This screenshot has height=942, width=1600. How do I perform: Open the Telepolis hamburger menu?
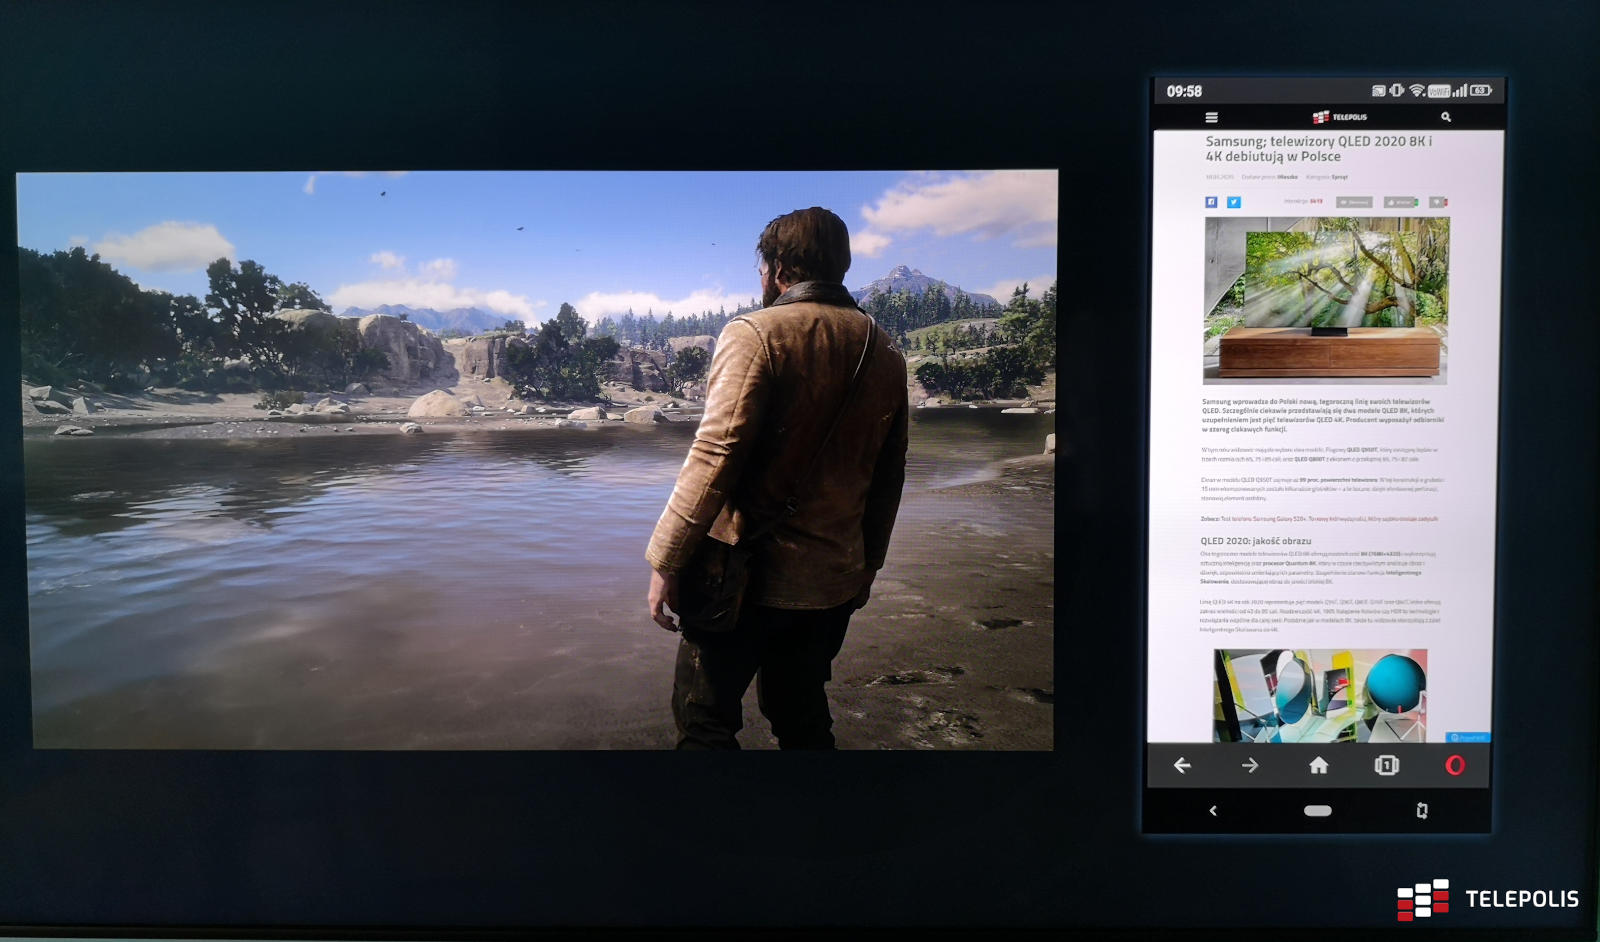(x=1211, y=117)
